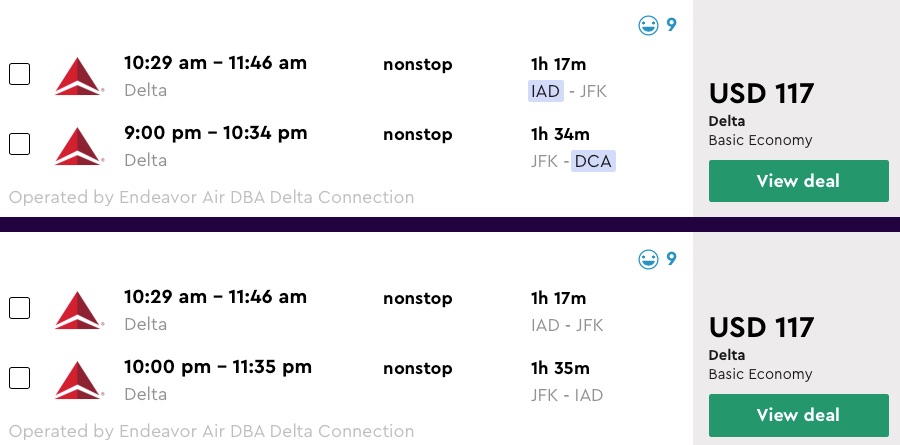Check box for second result's 10:29 am flight

(19, 308)
